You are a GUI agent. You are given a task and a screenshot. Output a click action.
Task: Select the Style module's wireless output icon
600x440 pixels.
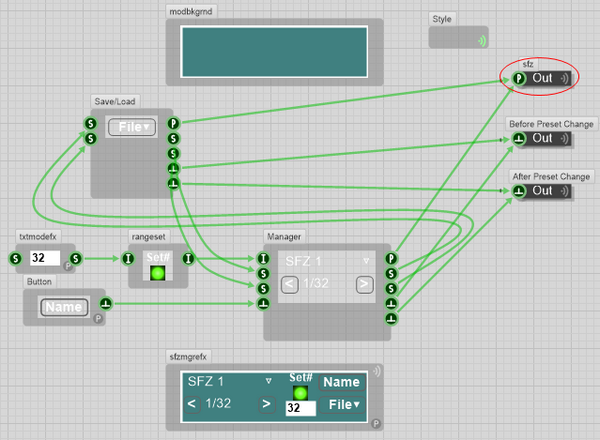click(482, 40)
